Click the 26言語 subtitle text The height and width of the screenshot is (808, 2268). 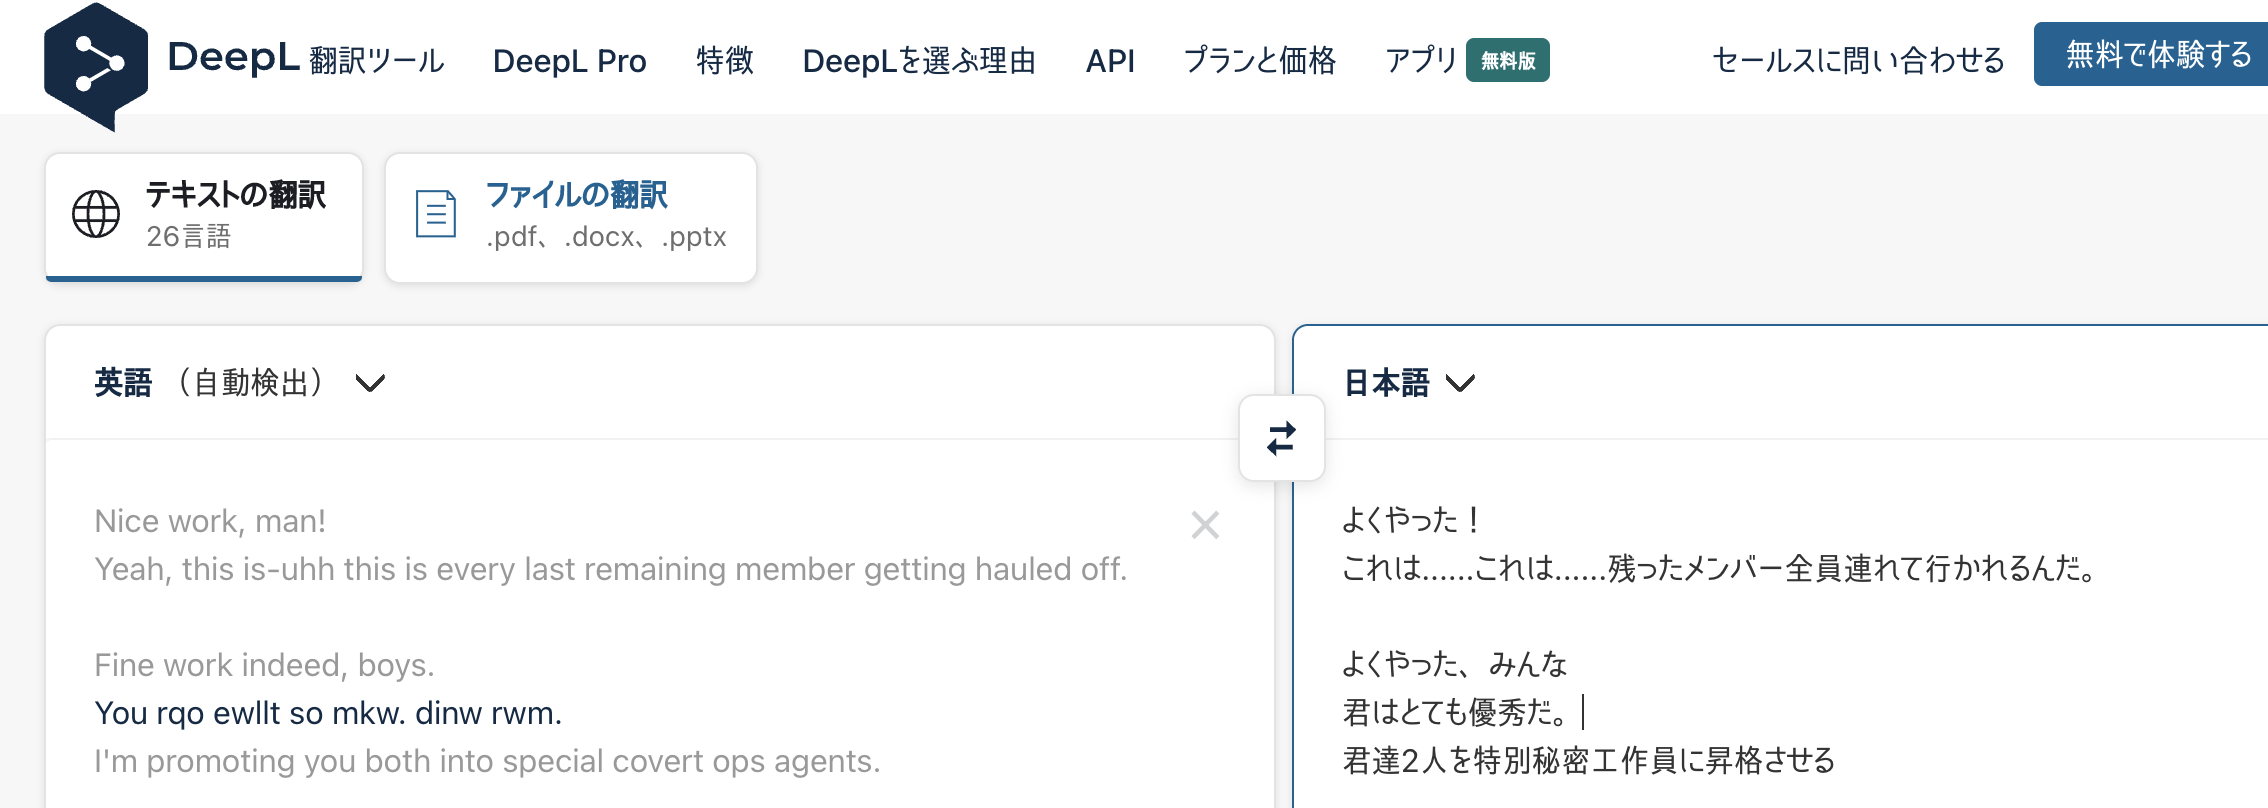pos(188,237)
